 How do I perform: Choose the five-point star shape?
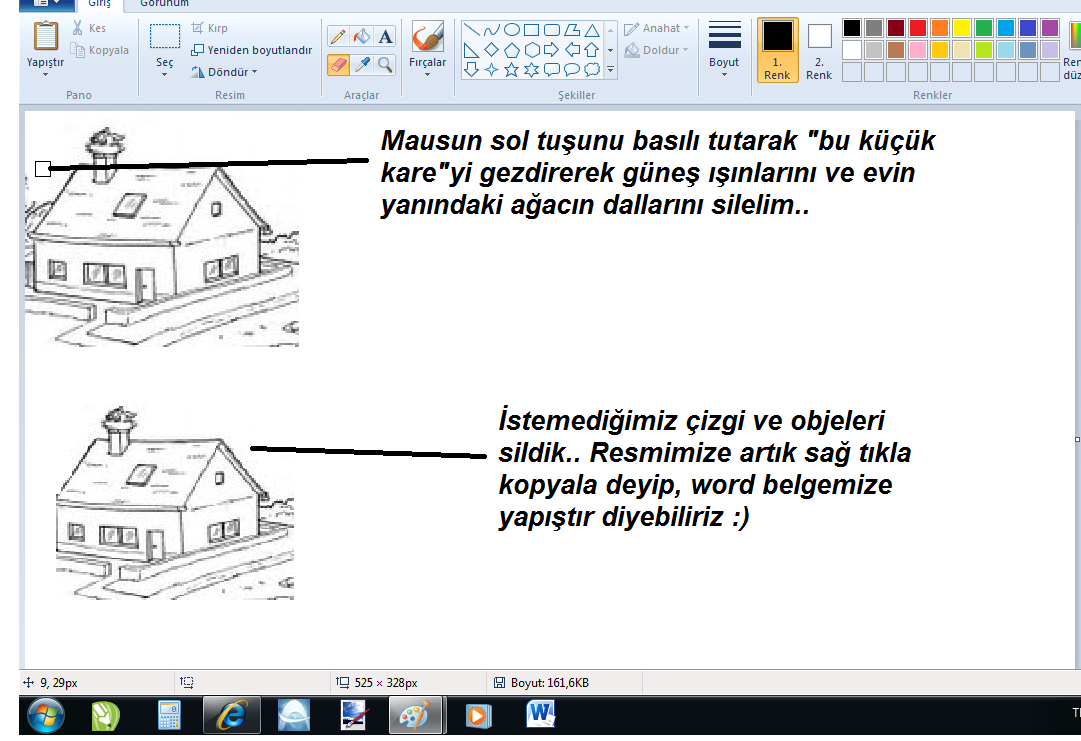click(512, 69)
